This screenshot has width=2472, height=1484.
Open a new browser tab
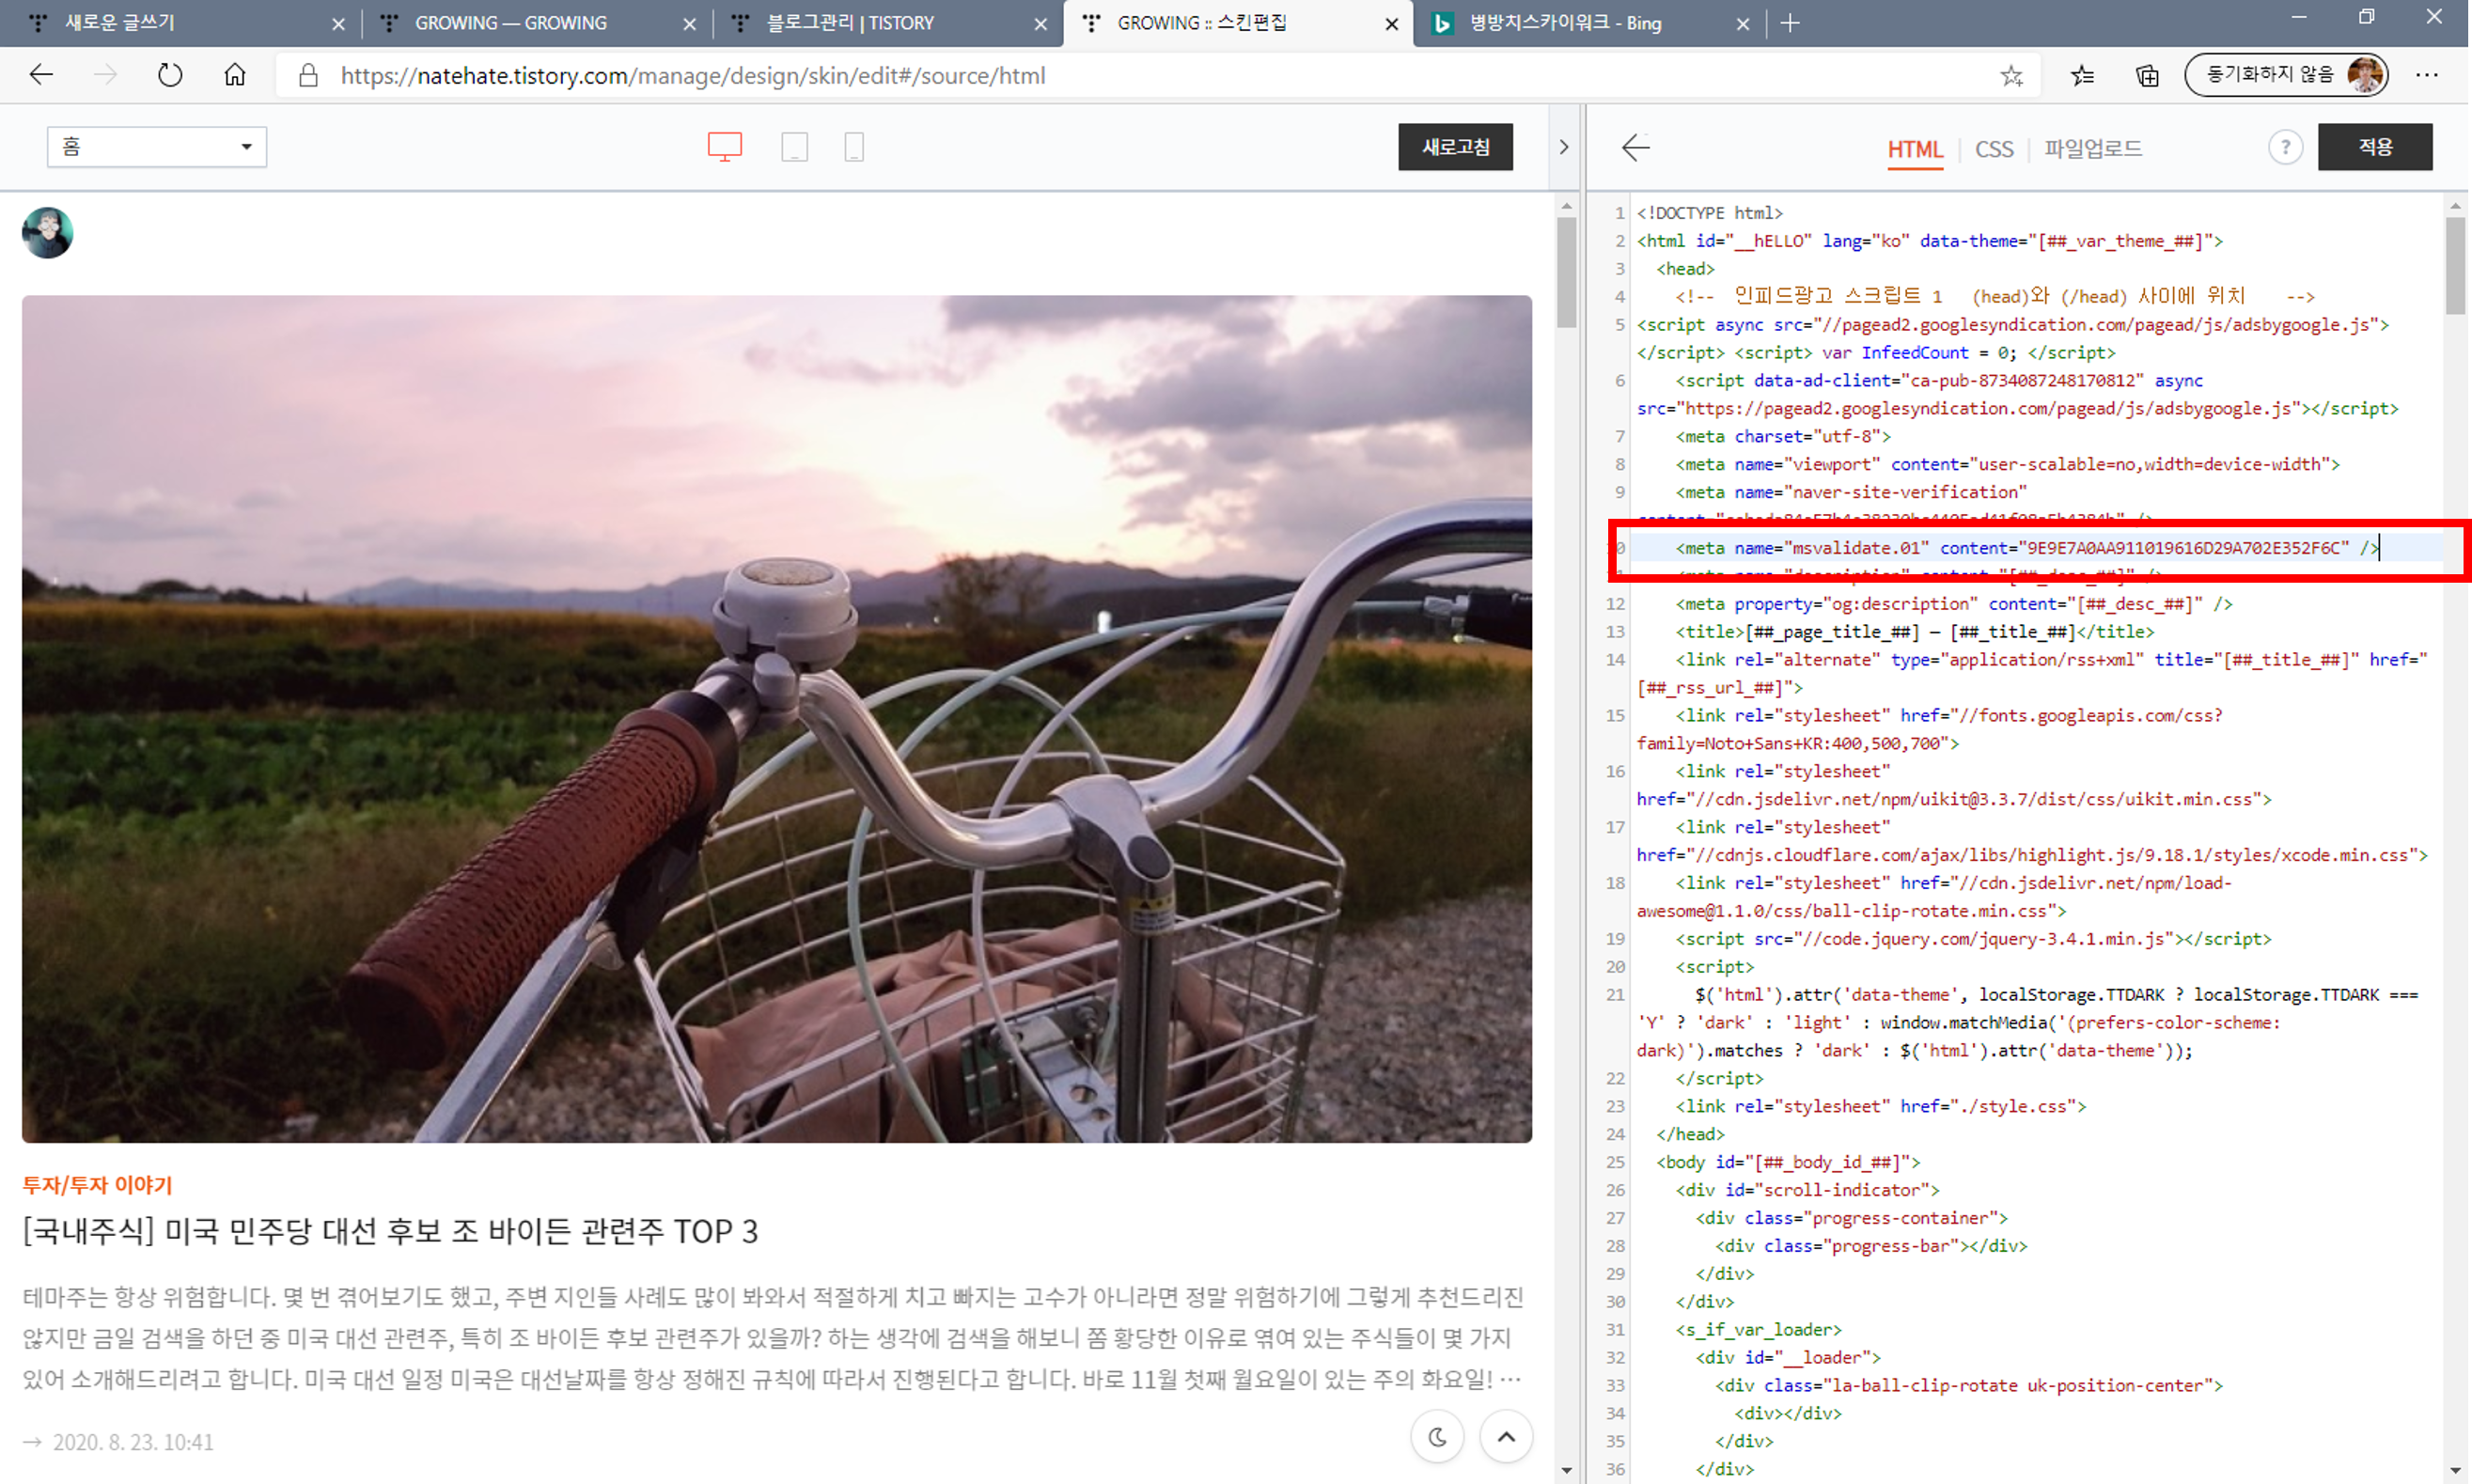pyautogui.click(x=1790, y=23)
